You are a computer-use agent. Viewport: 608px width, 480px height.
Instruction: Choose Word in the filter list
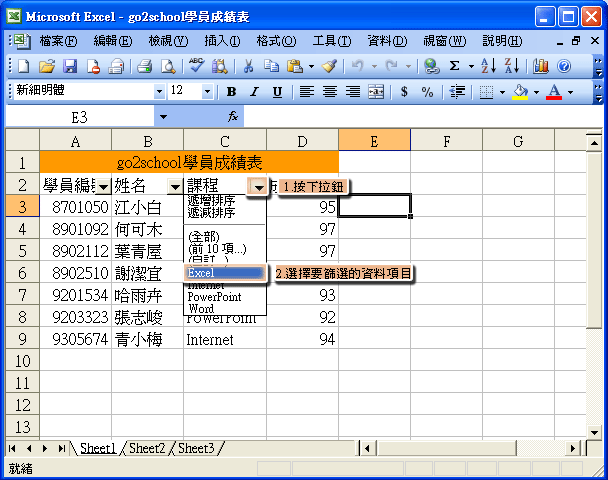(200, 309)
